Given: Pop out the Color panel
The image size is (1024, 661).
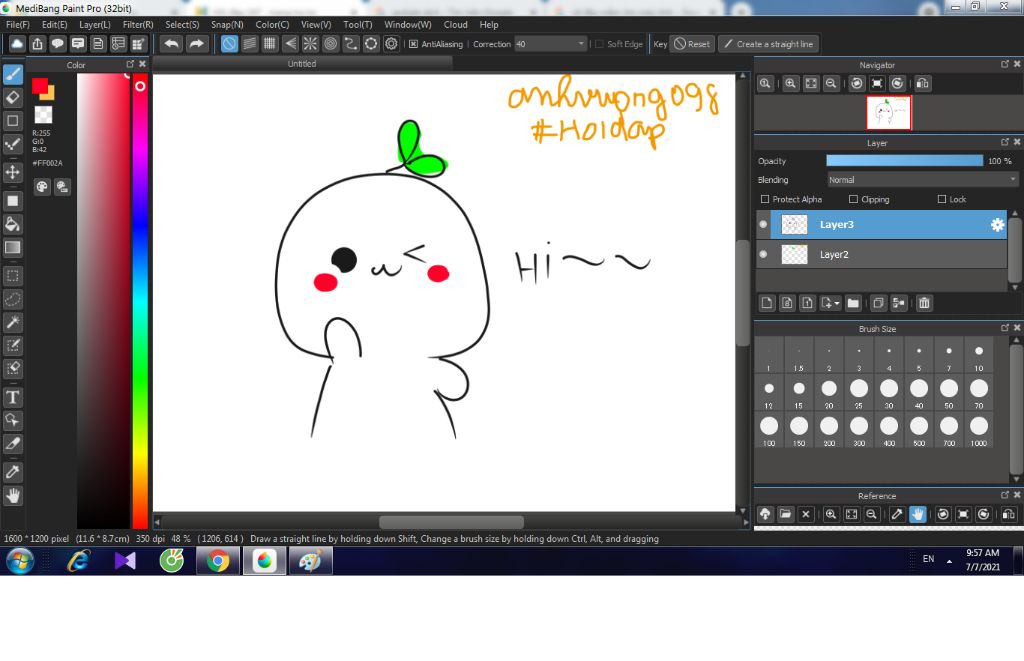Looking at the screenshot, I should click(x=130, y=64).
